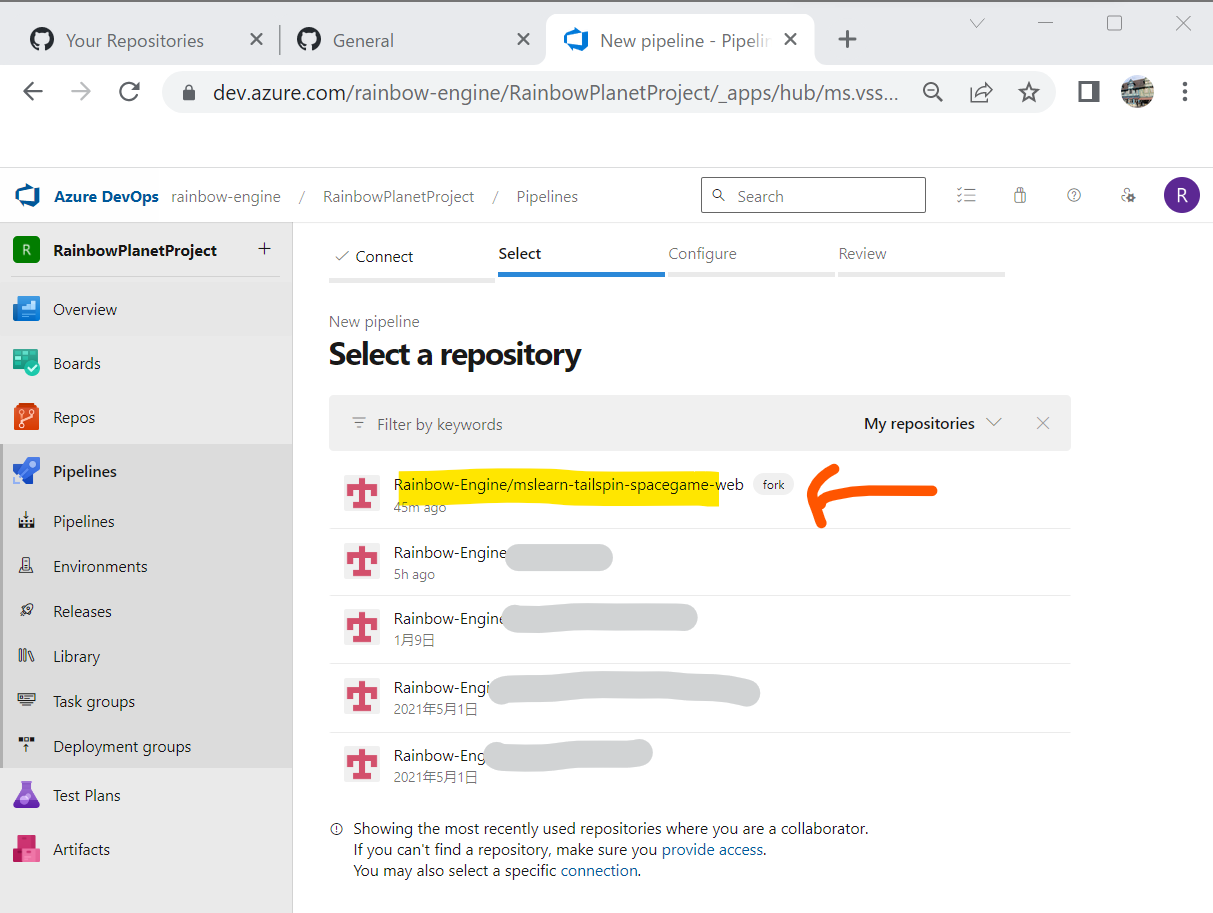Clear the filter with the X icon
Screen dimensions: 1213x913
click(x=1043, y=423)
